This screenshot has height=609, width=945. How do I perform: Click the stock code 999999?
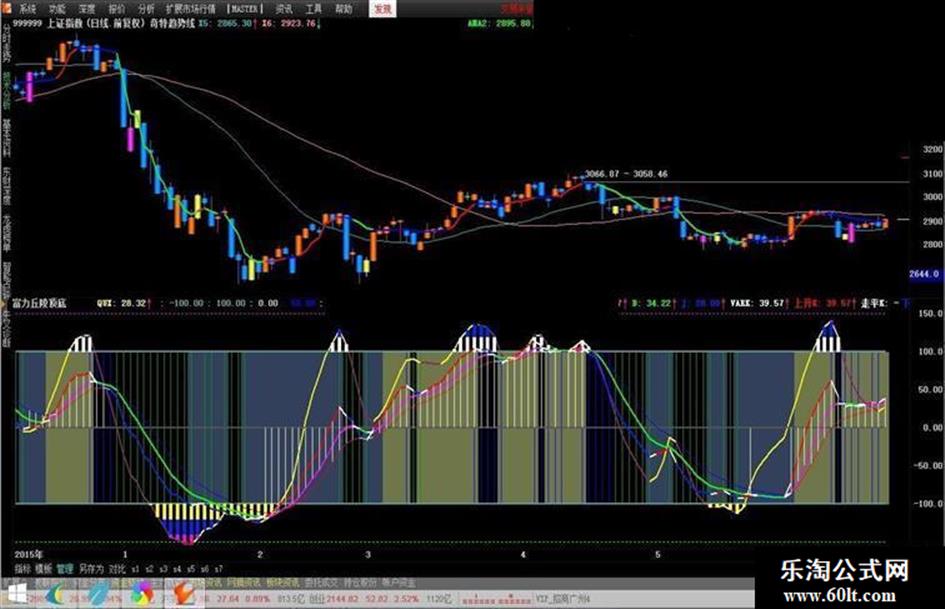click(27, 24)
